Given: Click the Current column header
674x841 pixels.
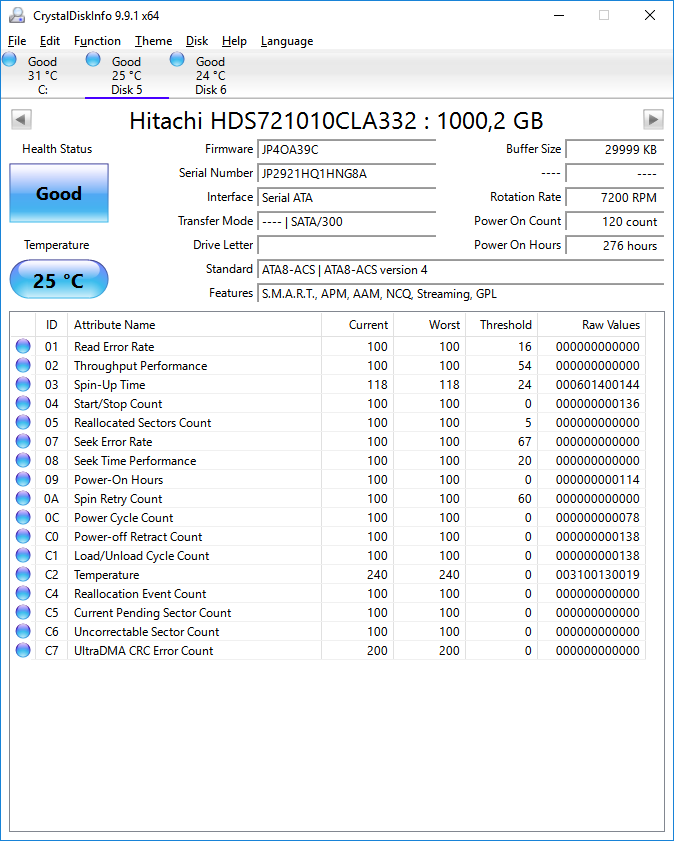Looking at the screenshot, I should click(x=357, y=324).
